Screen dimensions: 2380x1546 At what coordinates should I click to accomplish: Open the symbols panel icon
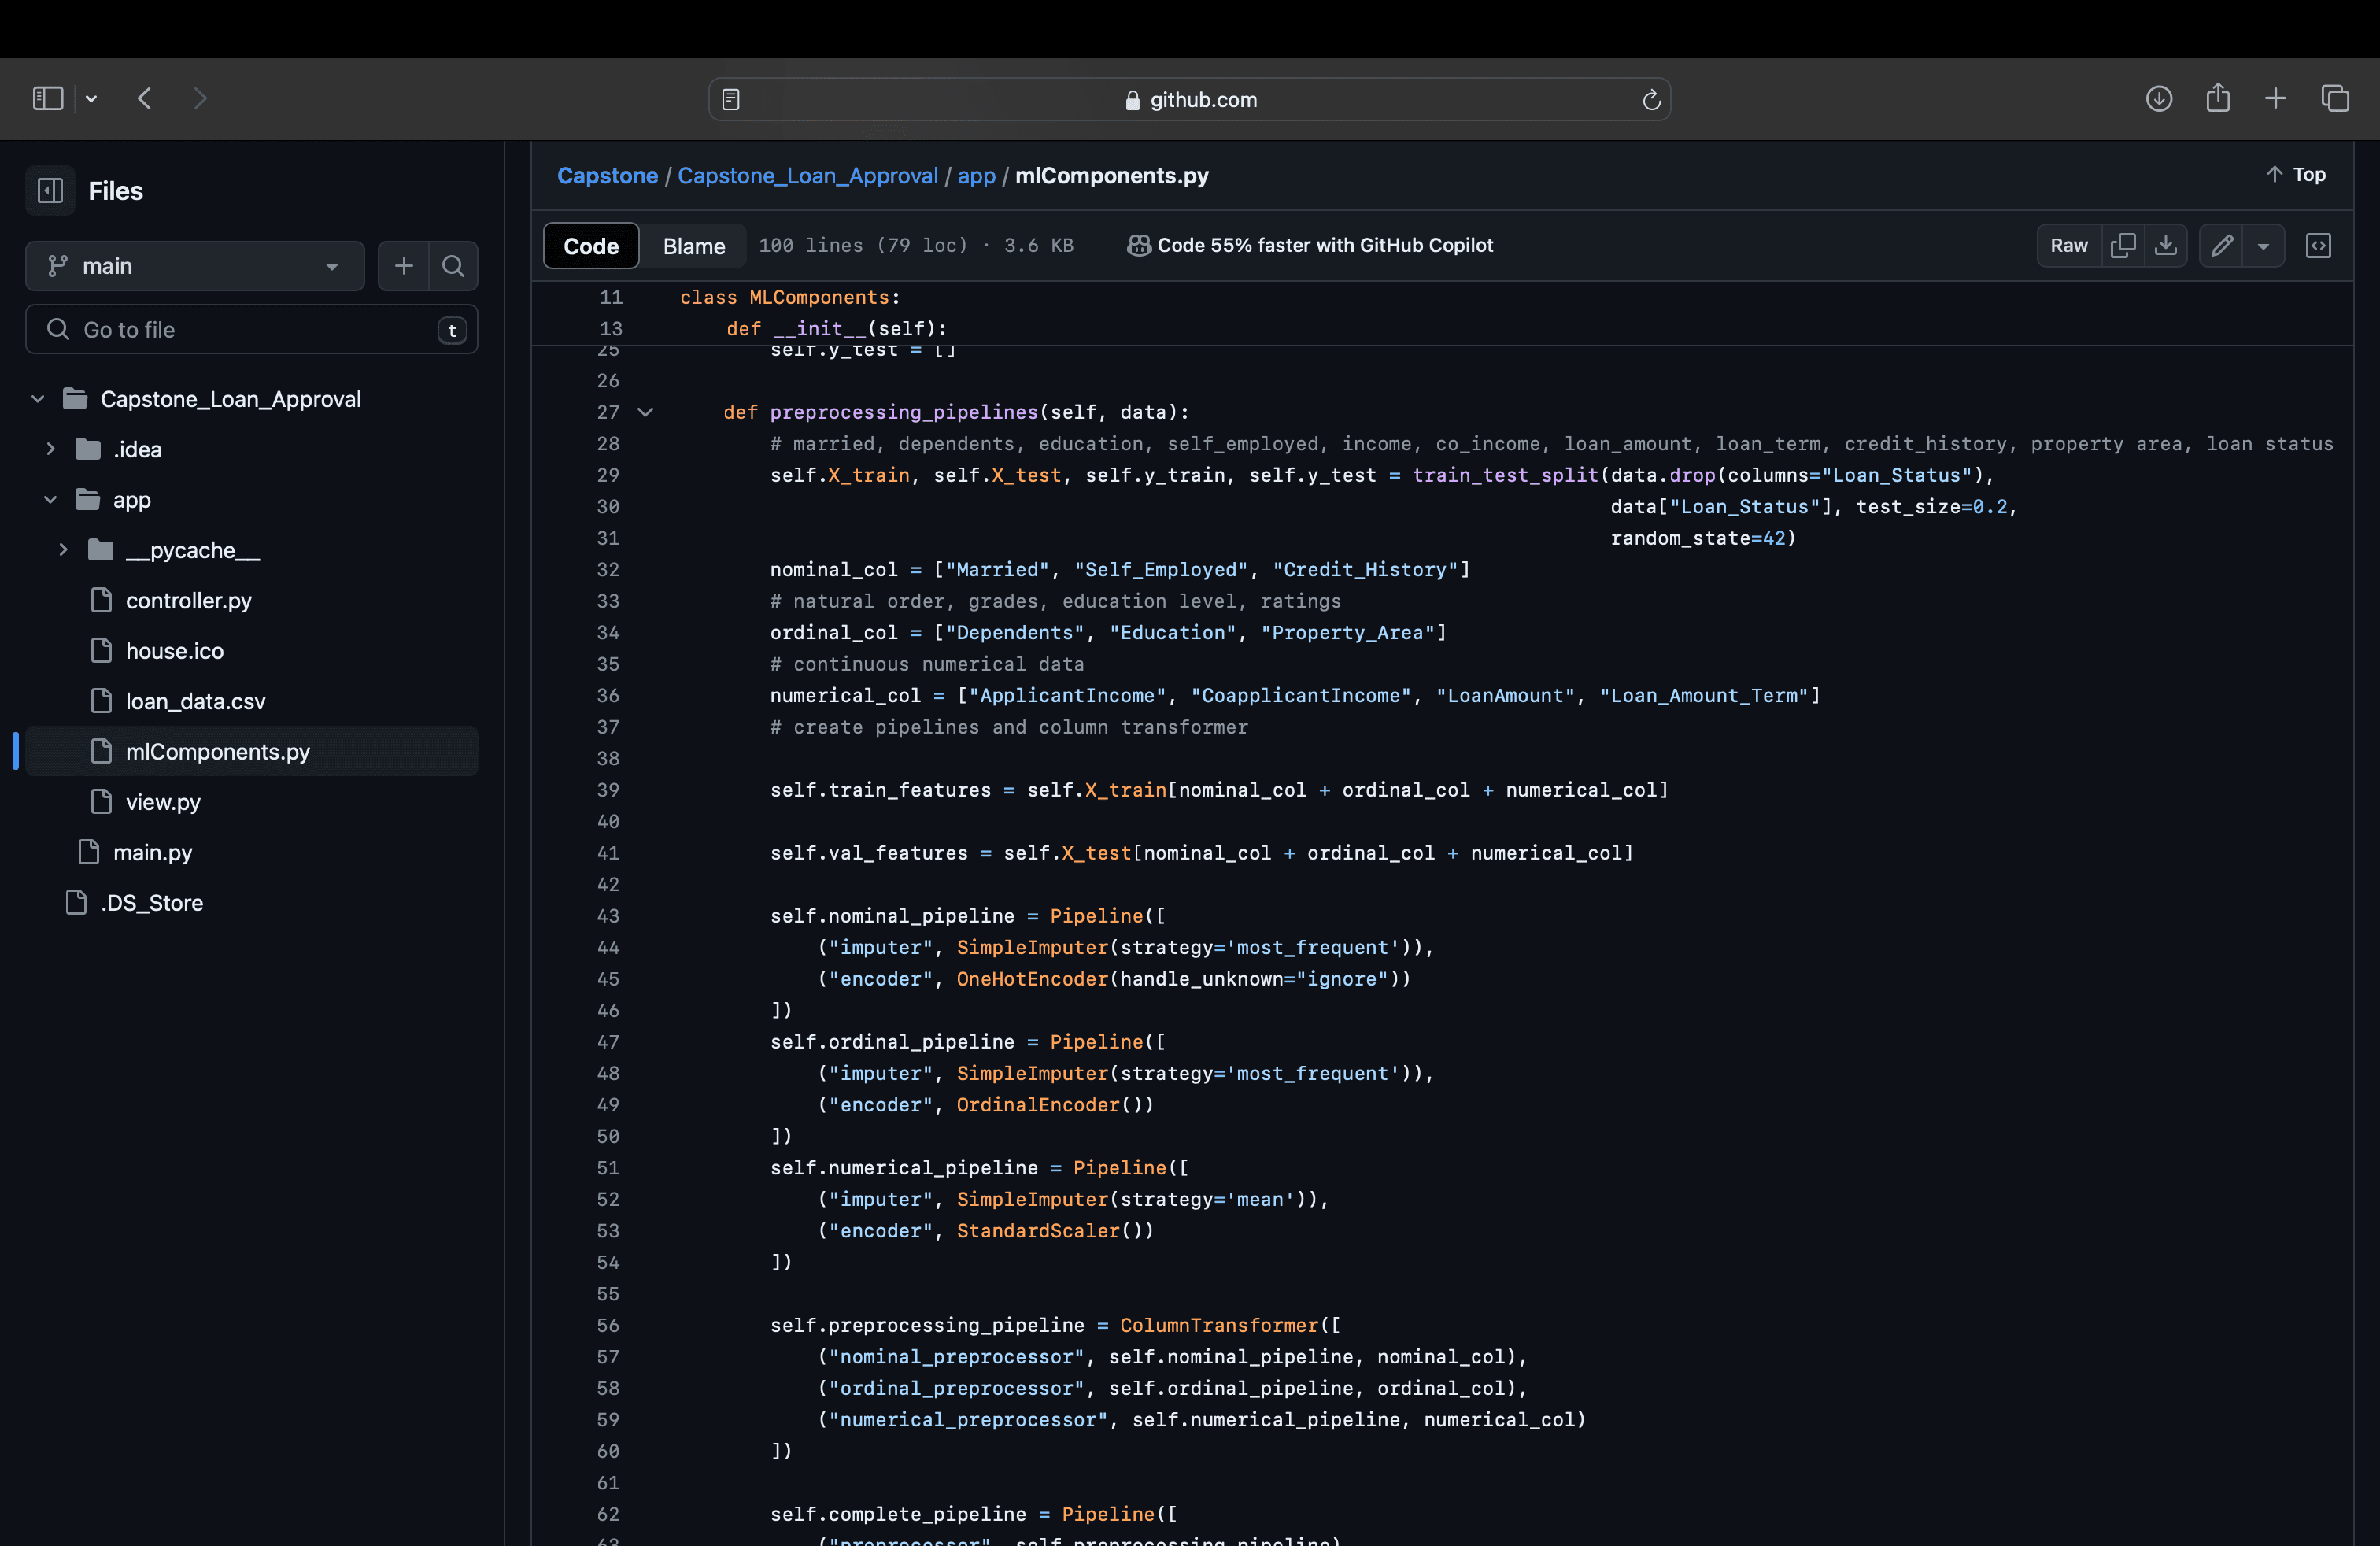2318,245
